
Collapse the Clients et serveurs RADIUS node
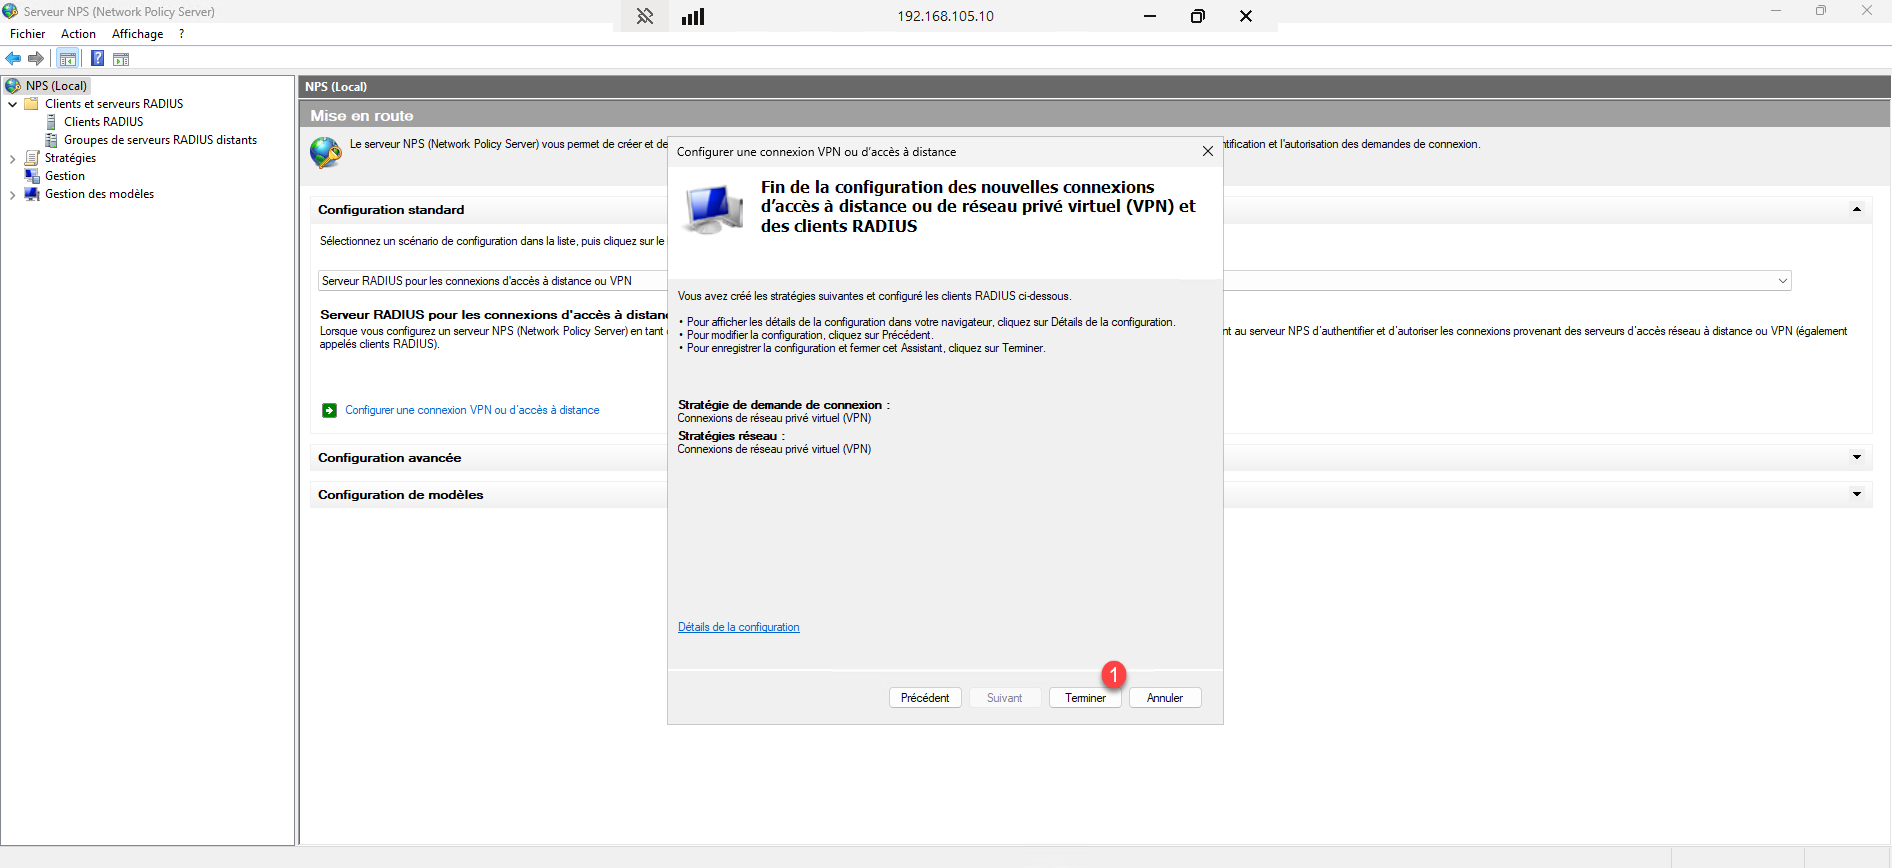[12, 104]
